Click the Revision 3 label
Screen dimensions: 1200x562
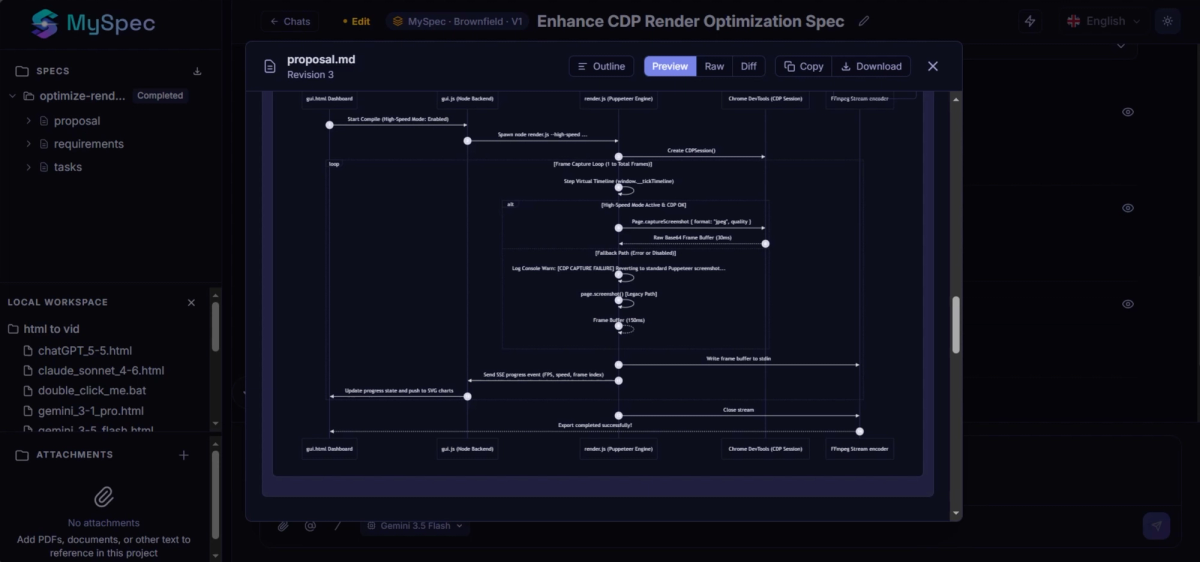coord(310,75)
